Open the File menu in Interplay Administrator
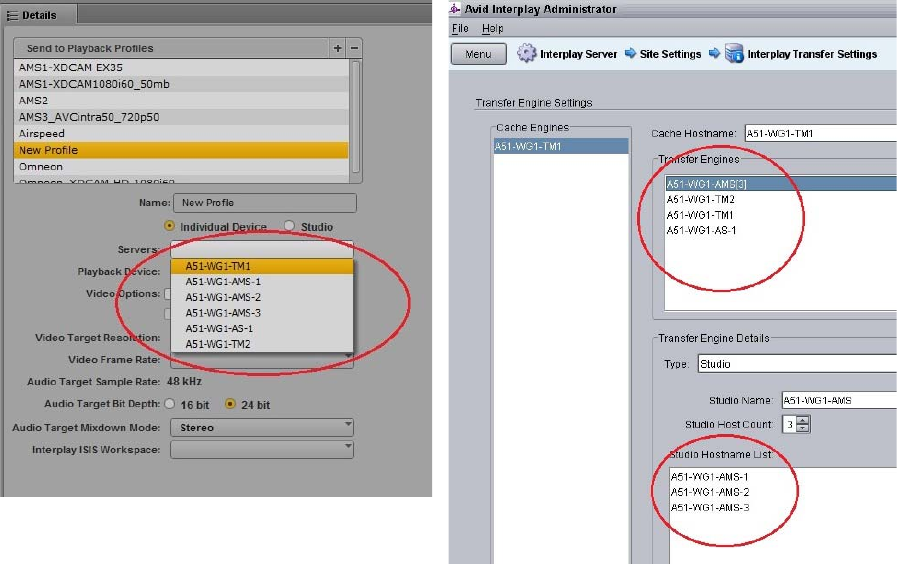The image size is (897, 564). pyautogui.click(x=460, y=29)
